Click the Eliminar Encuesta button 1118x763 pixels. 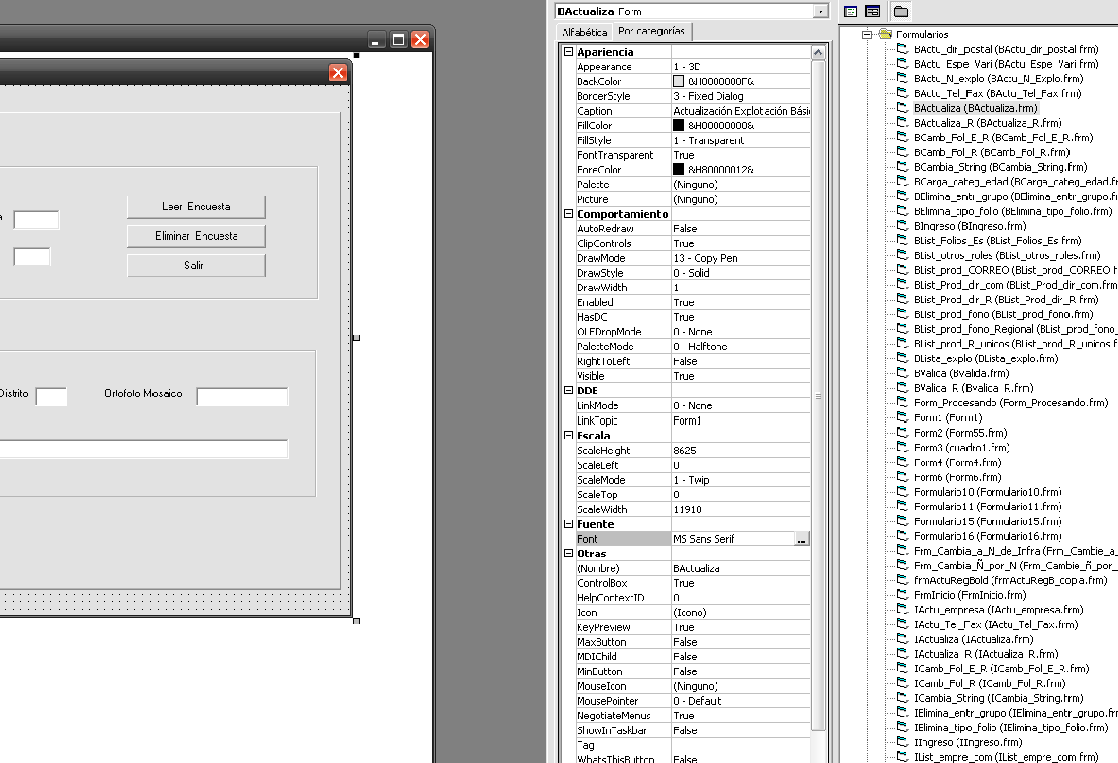[196, 236]
